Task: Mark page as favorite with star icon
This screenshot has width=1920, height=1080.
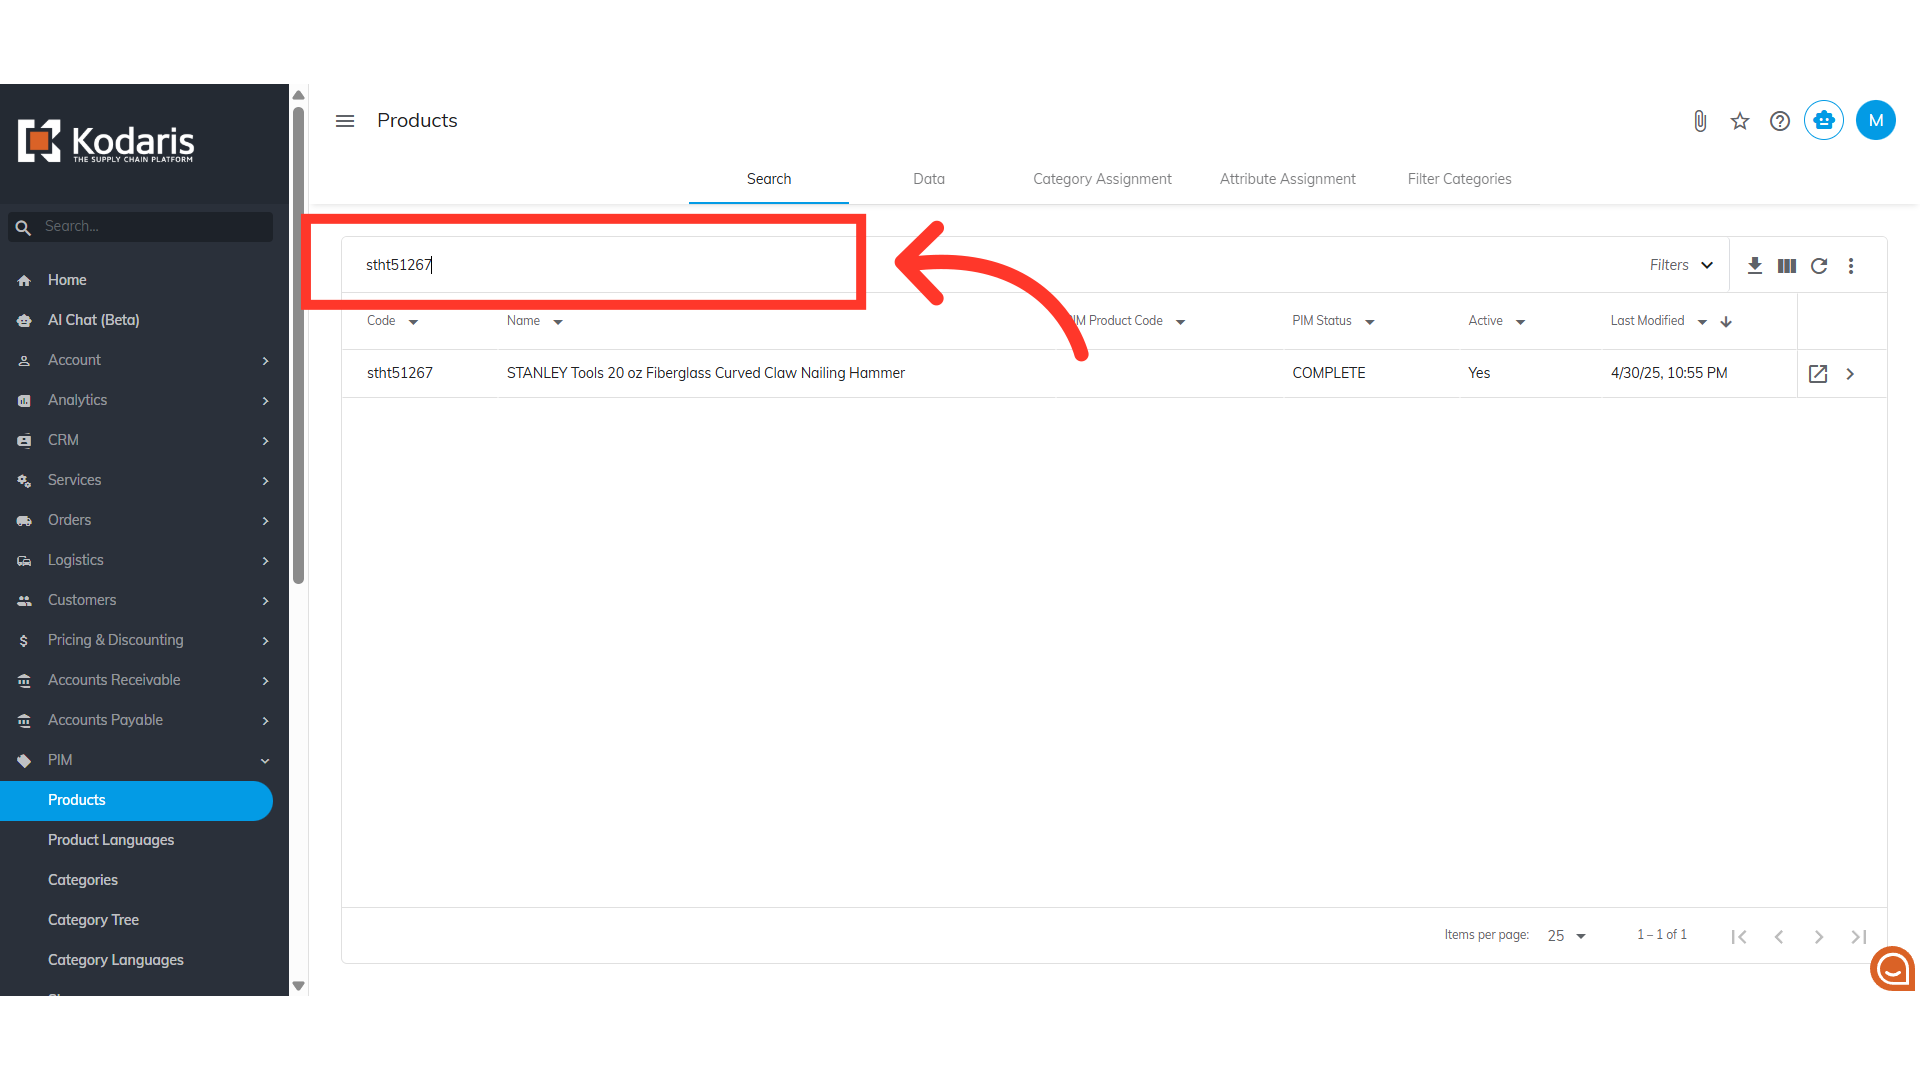Action: (x=1740, y=121)
